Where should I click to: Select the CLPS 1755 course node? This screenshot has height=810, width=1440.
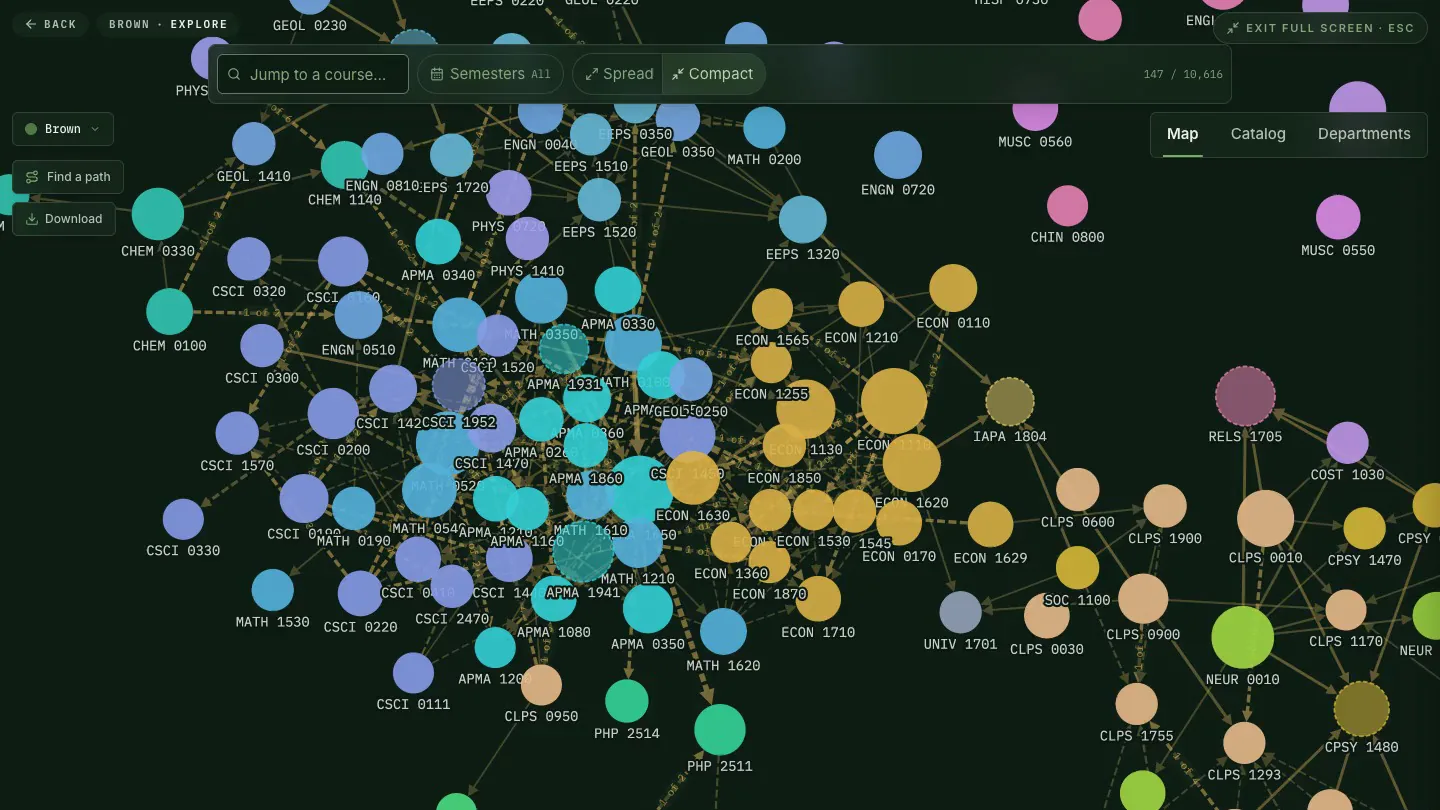pos(1136,704)
